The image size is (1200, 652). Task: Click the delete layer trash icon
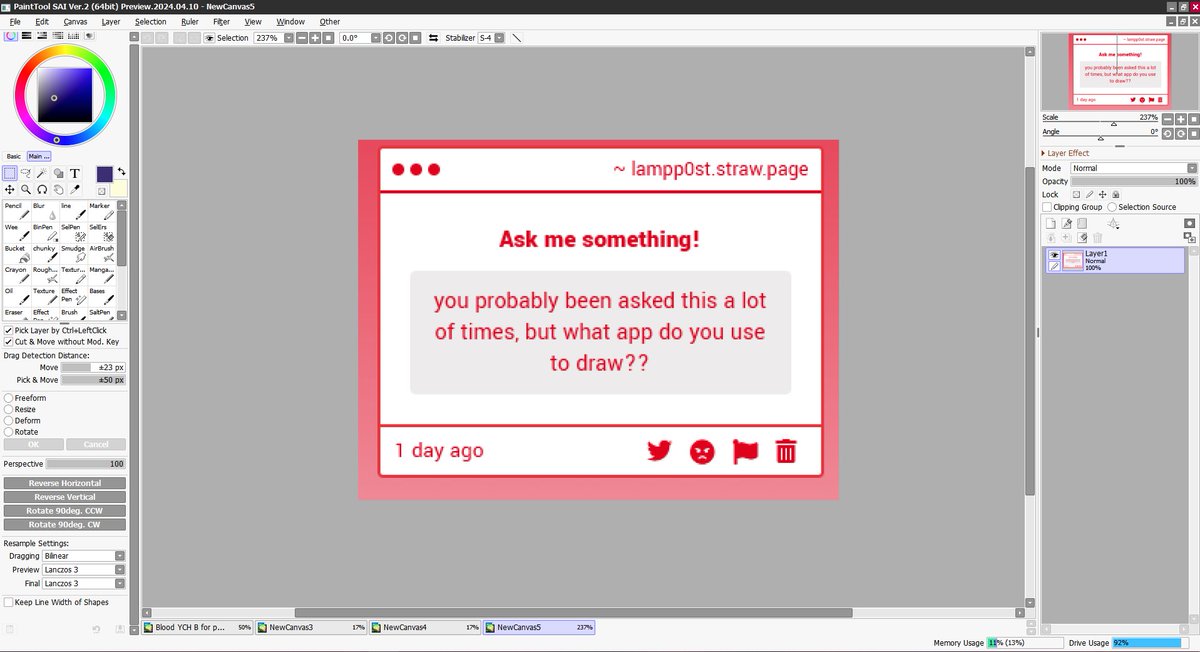1097,237
